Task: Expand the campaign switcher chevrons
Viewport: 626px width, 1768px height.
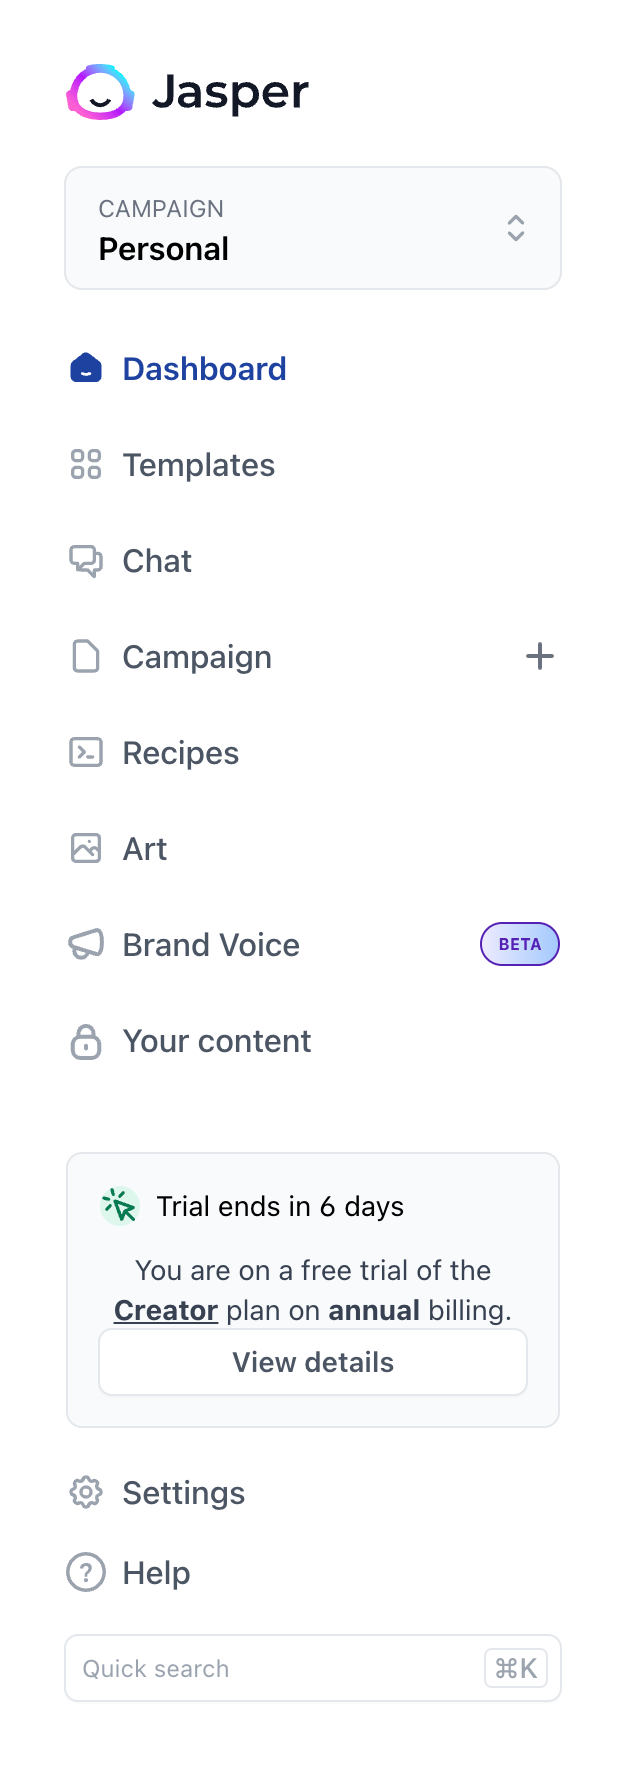Action: click(515, 228)
